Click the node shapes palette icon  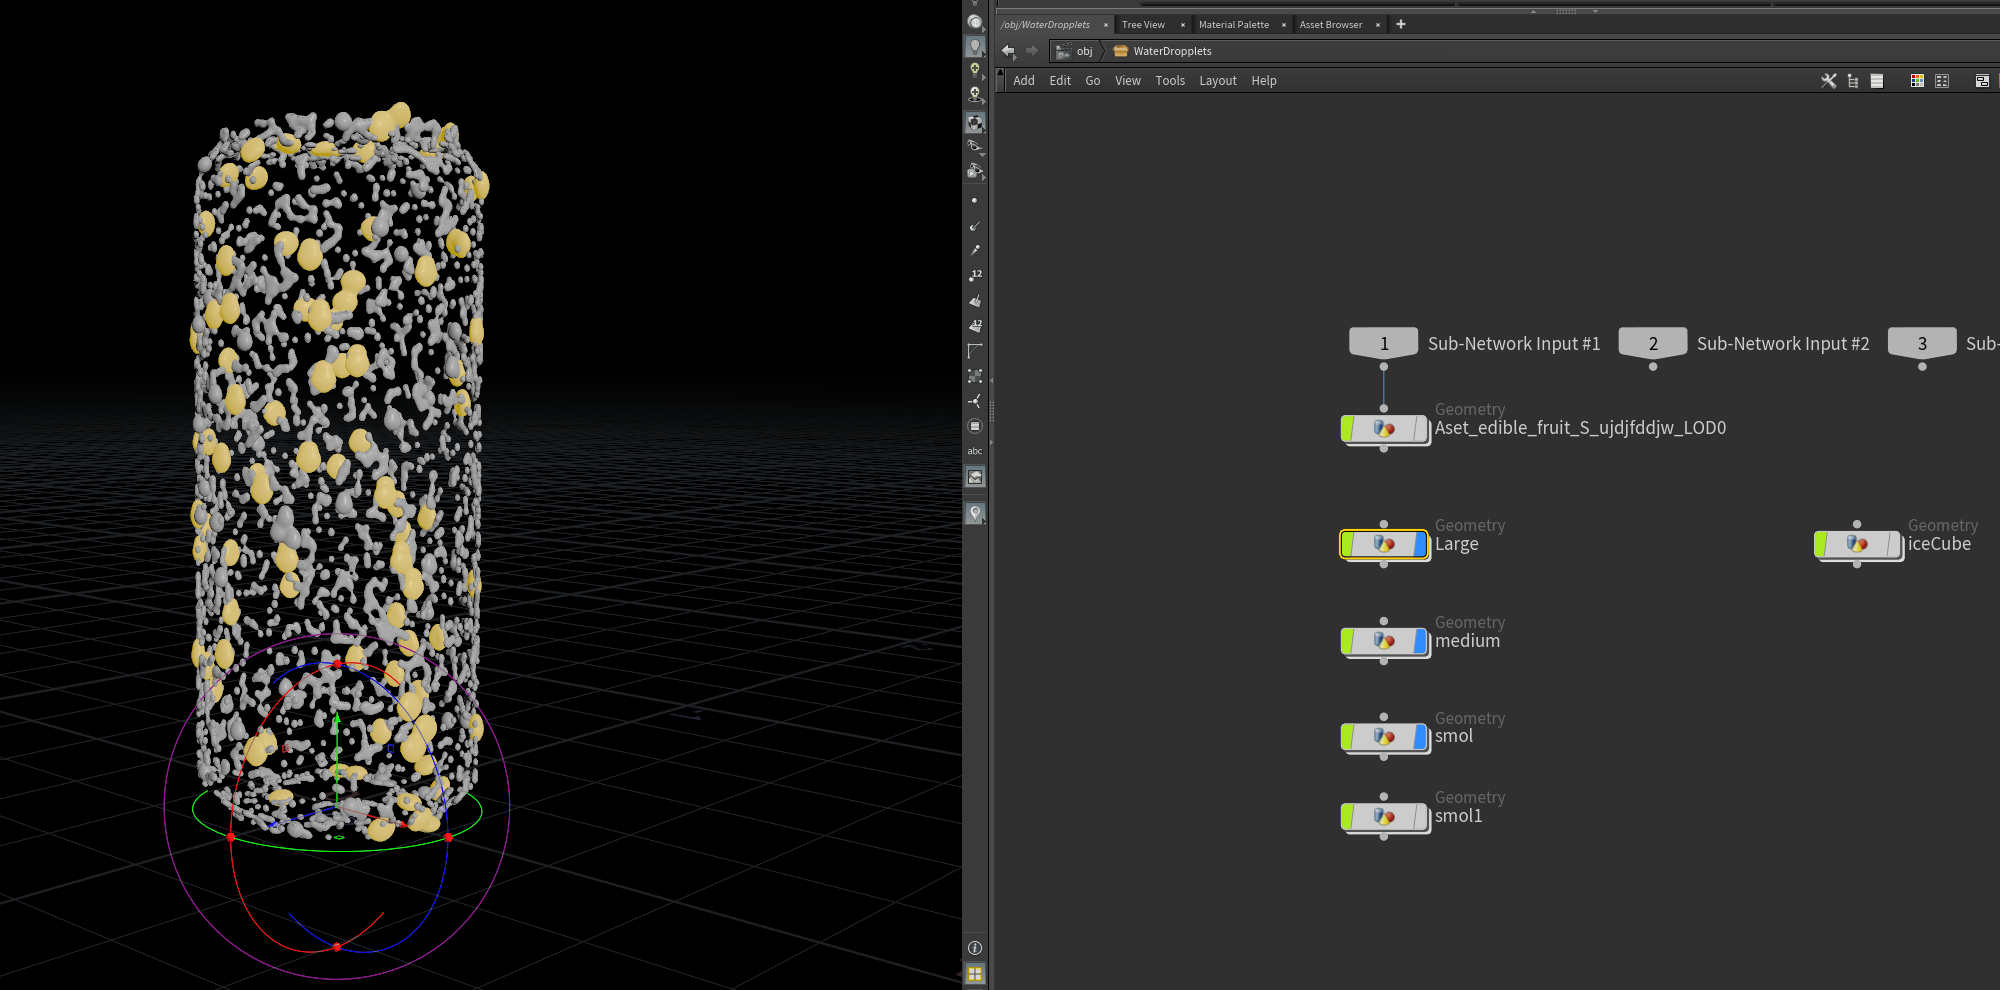point(1942,81)
